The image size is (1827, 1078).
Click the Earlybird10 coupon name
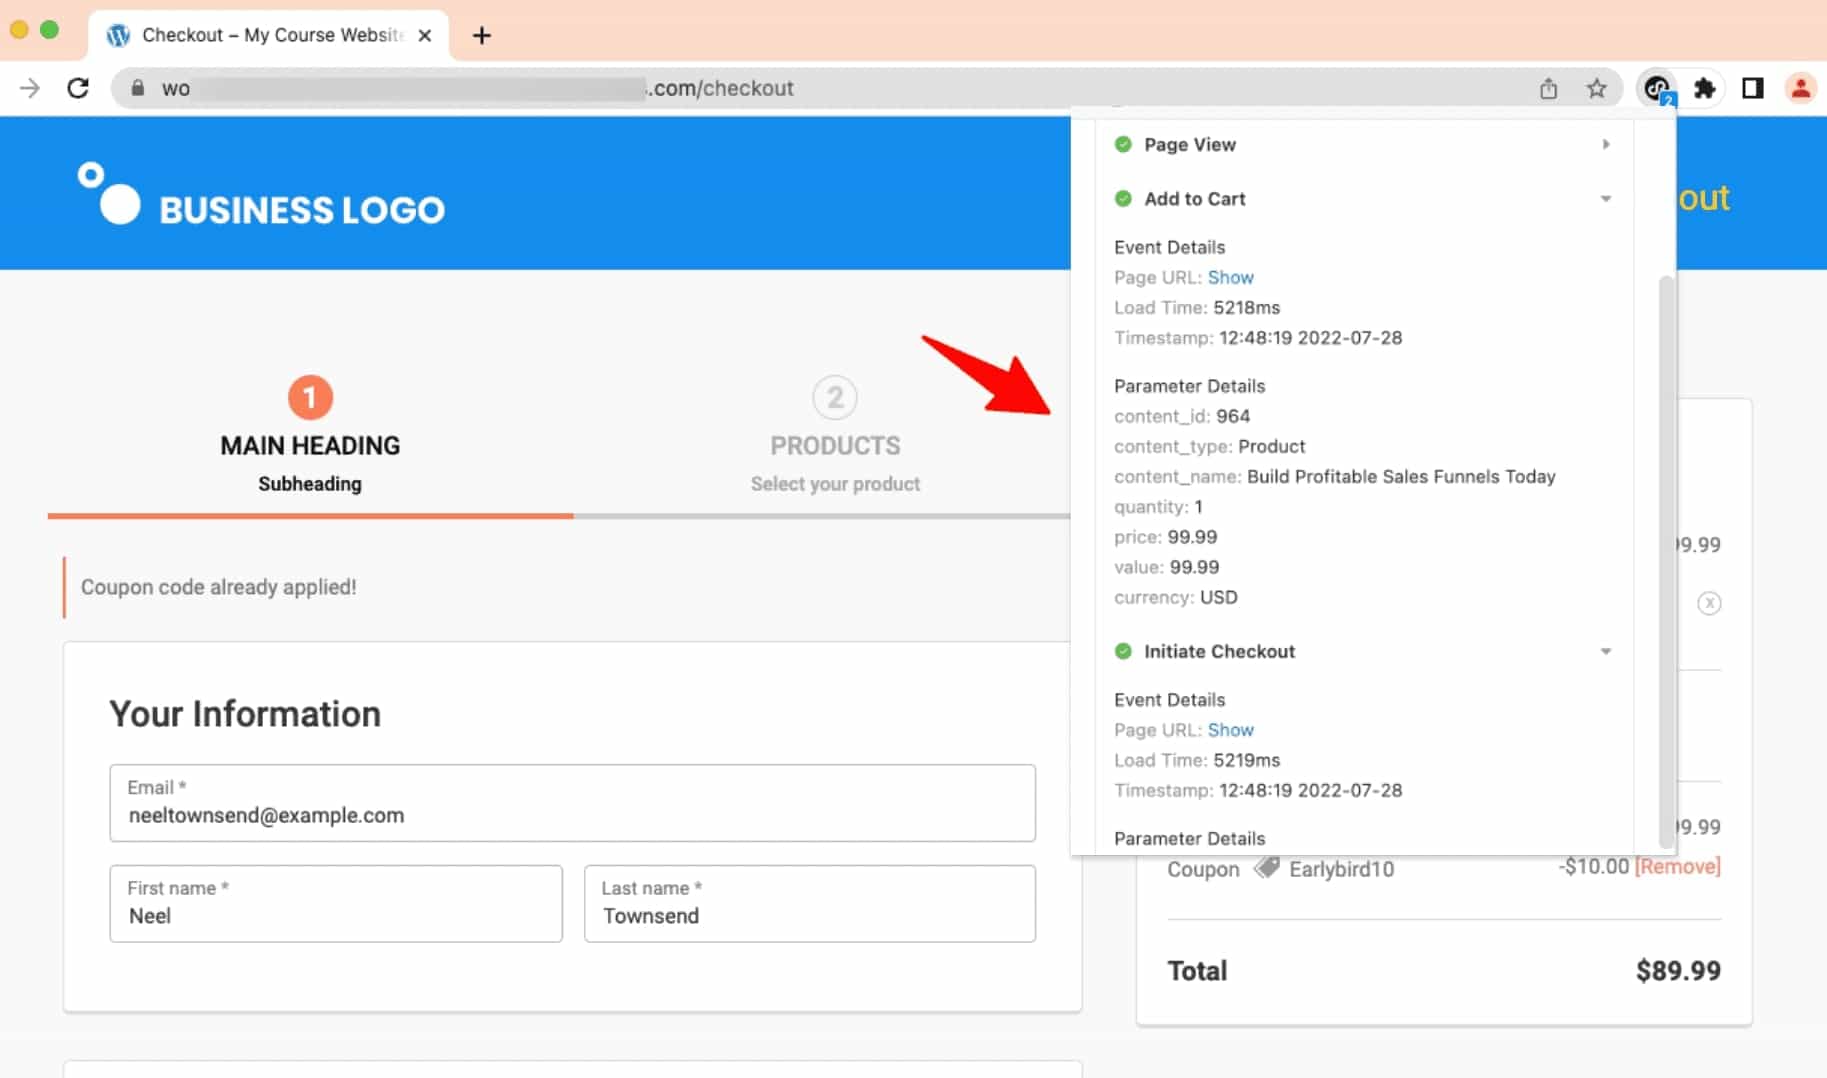click(x=1341, y=869)
